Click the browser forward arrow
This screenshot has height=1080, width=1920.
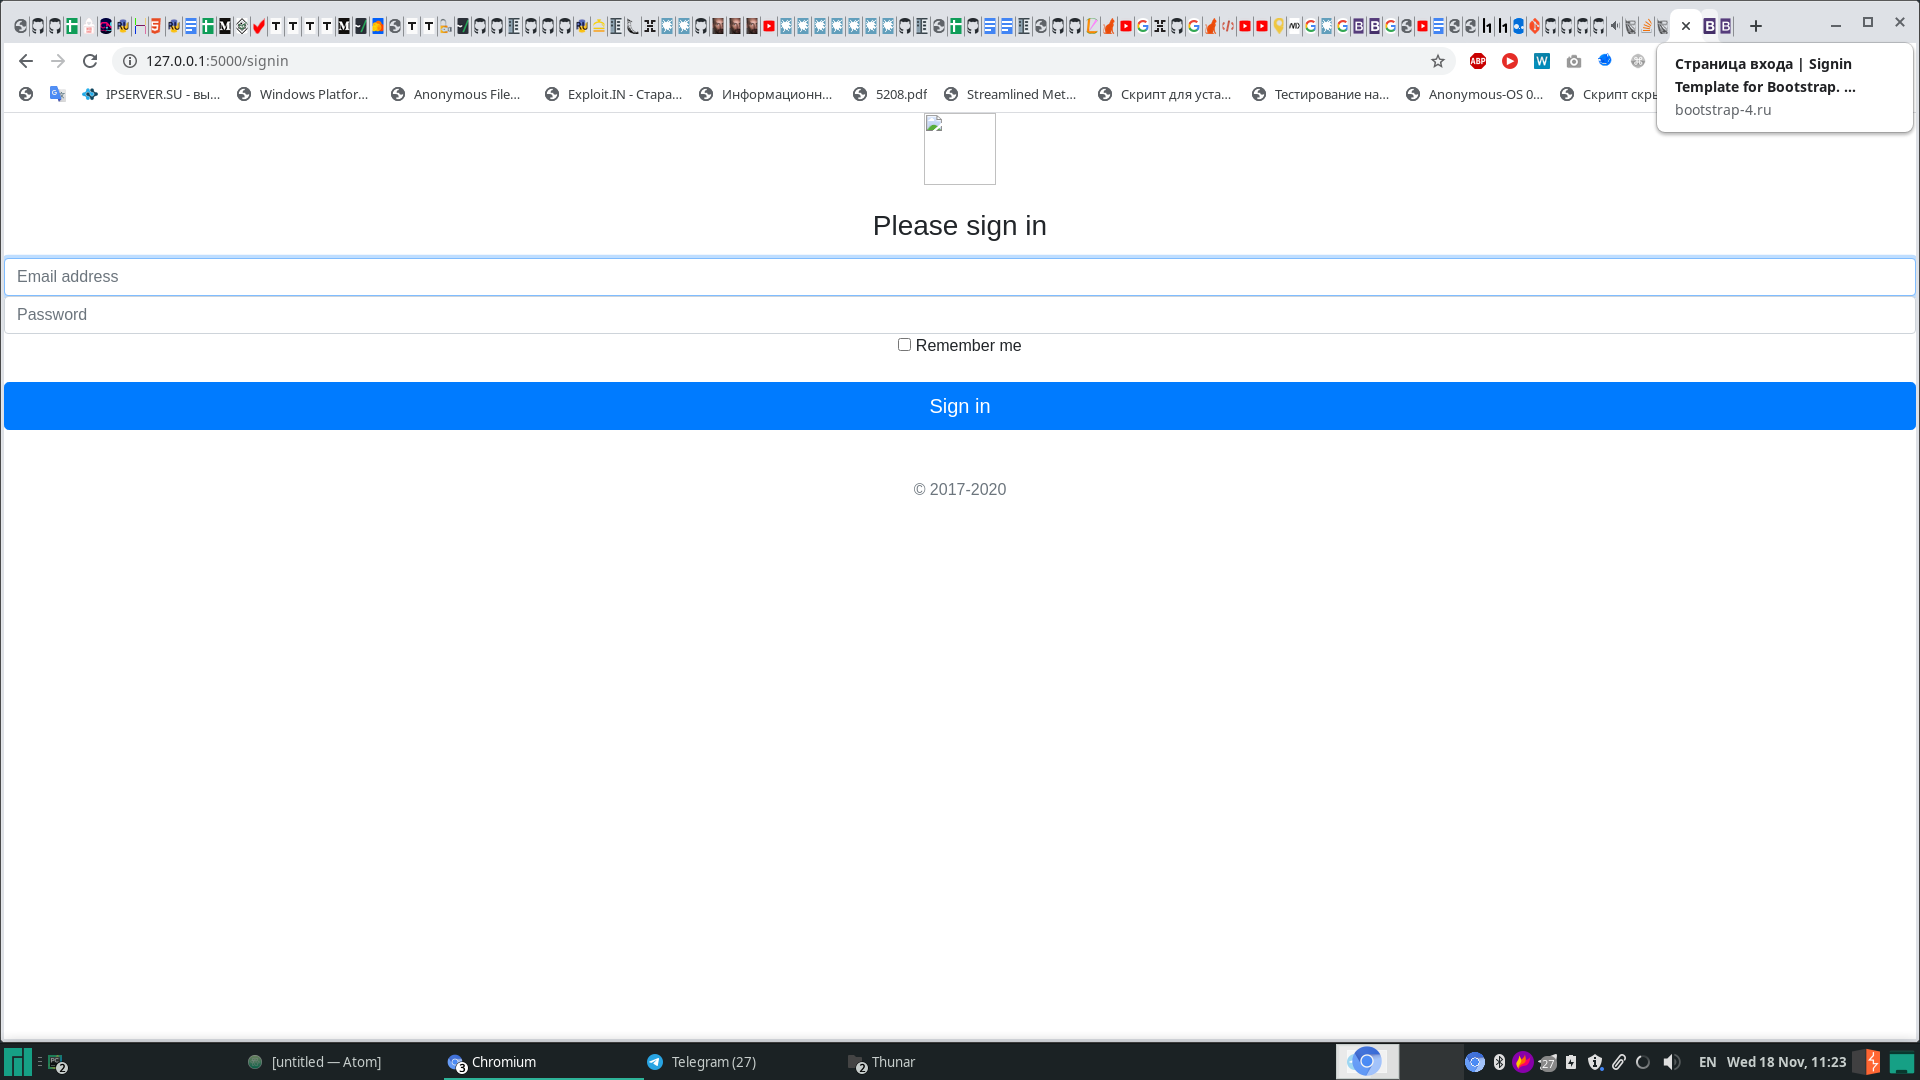tap(58, 61)
